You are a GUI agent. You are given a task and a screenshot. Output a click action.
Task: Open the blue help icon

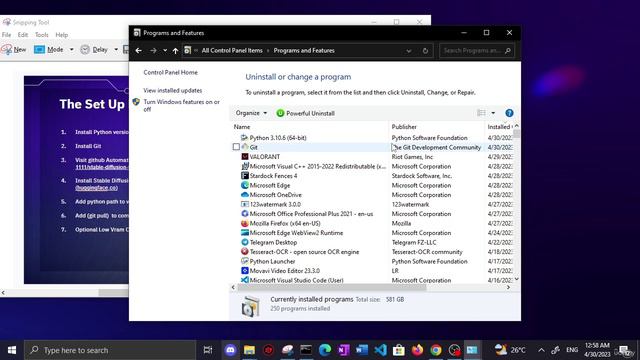pyautogui.click(x=509, y=113)
